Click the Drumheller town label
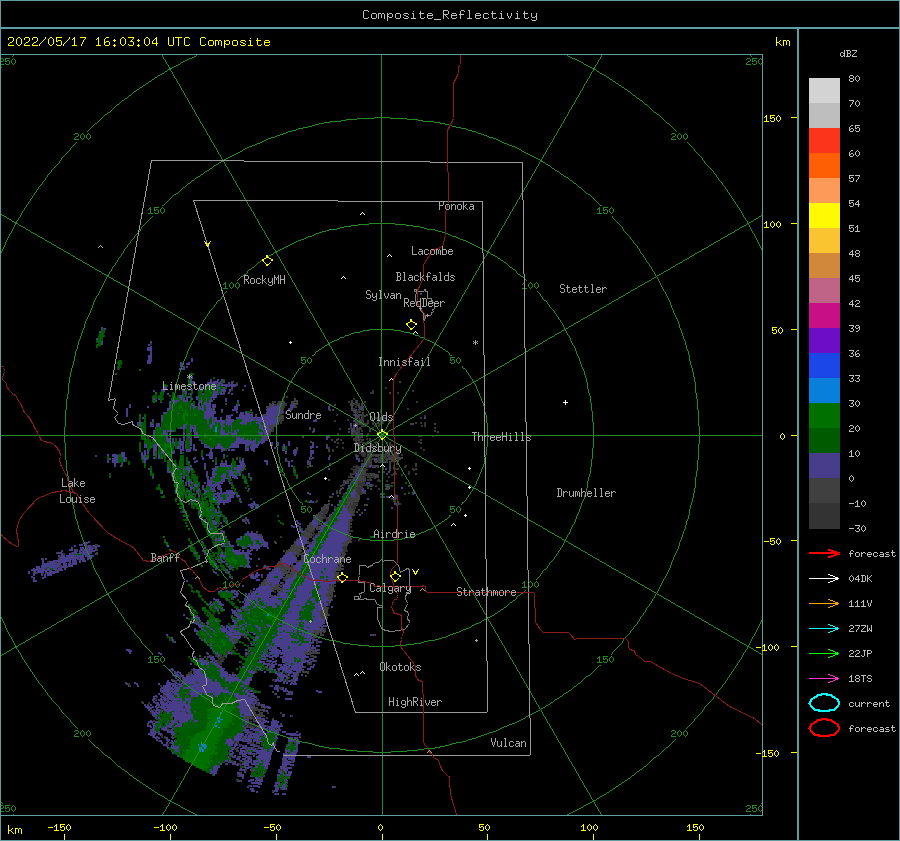Image resolution: width=900 pixels, height=841 pixels. point(586,493)
